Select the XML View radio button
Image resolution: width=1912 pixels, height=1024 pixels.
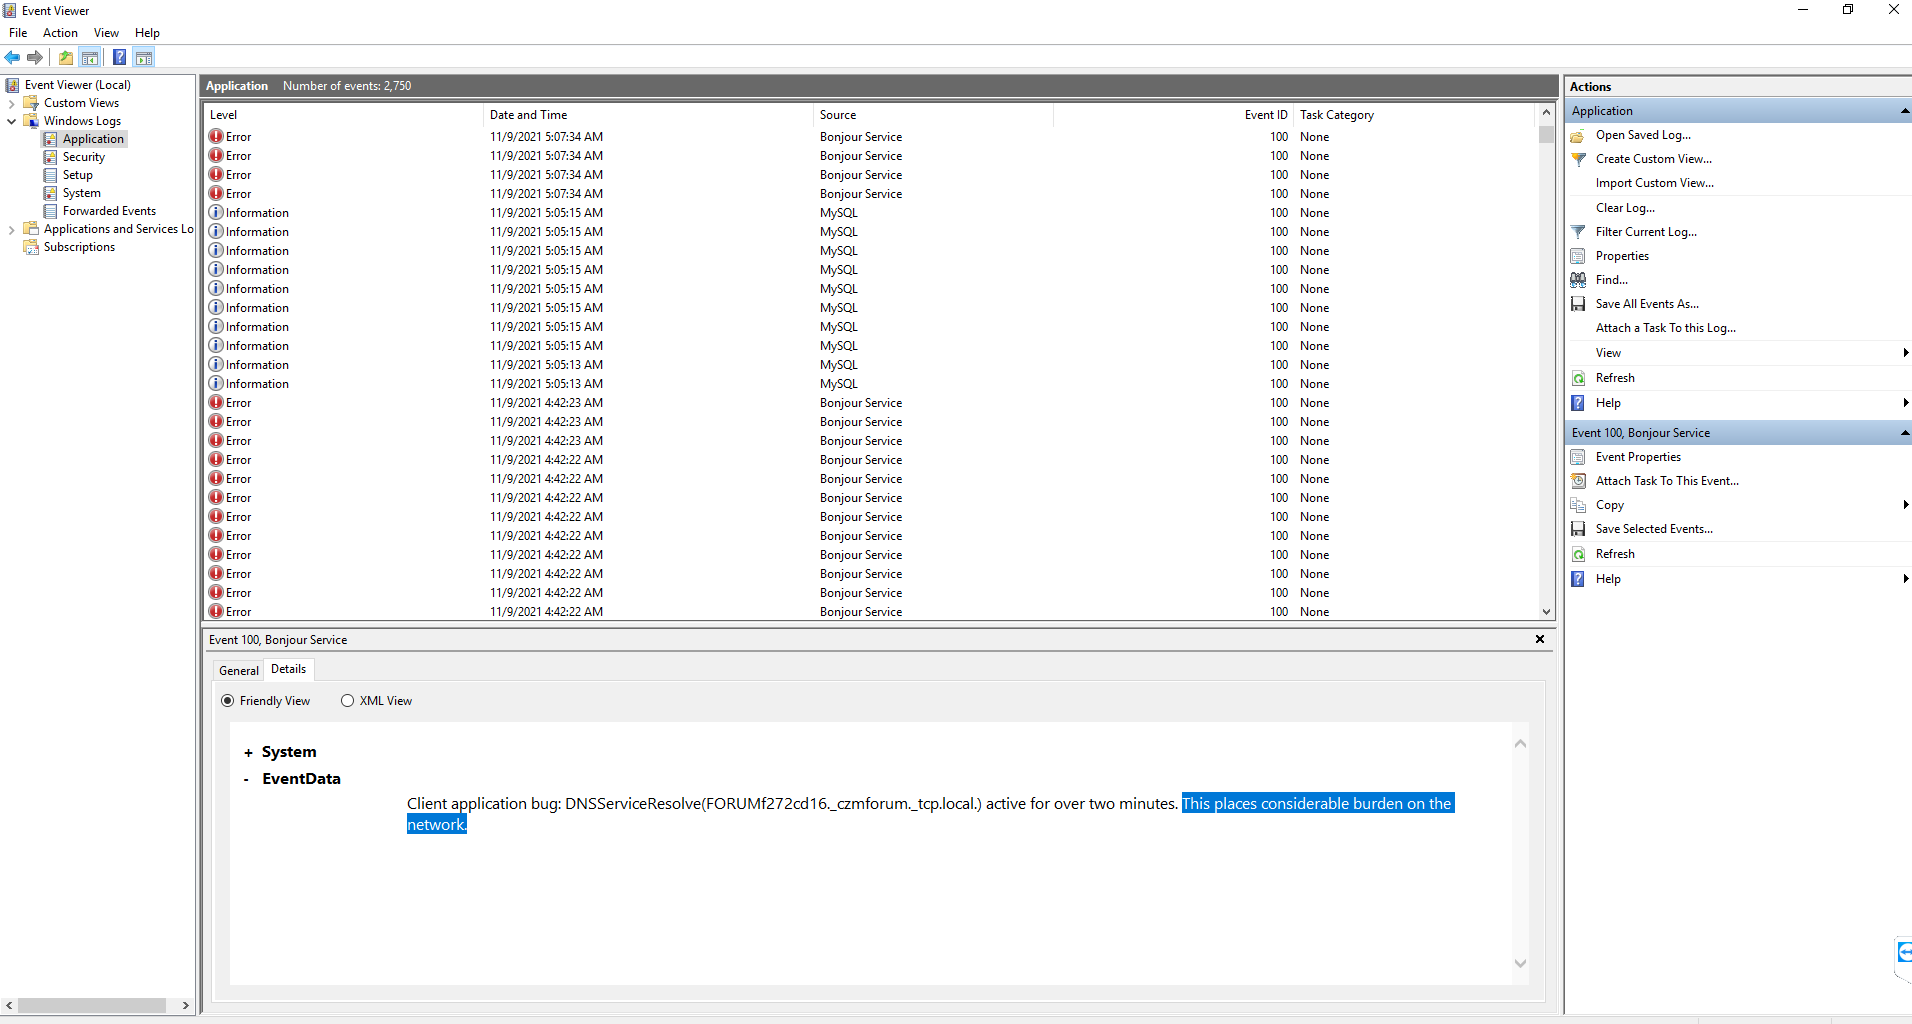[x=347, y=701]
